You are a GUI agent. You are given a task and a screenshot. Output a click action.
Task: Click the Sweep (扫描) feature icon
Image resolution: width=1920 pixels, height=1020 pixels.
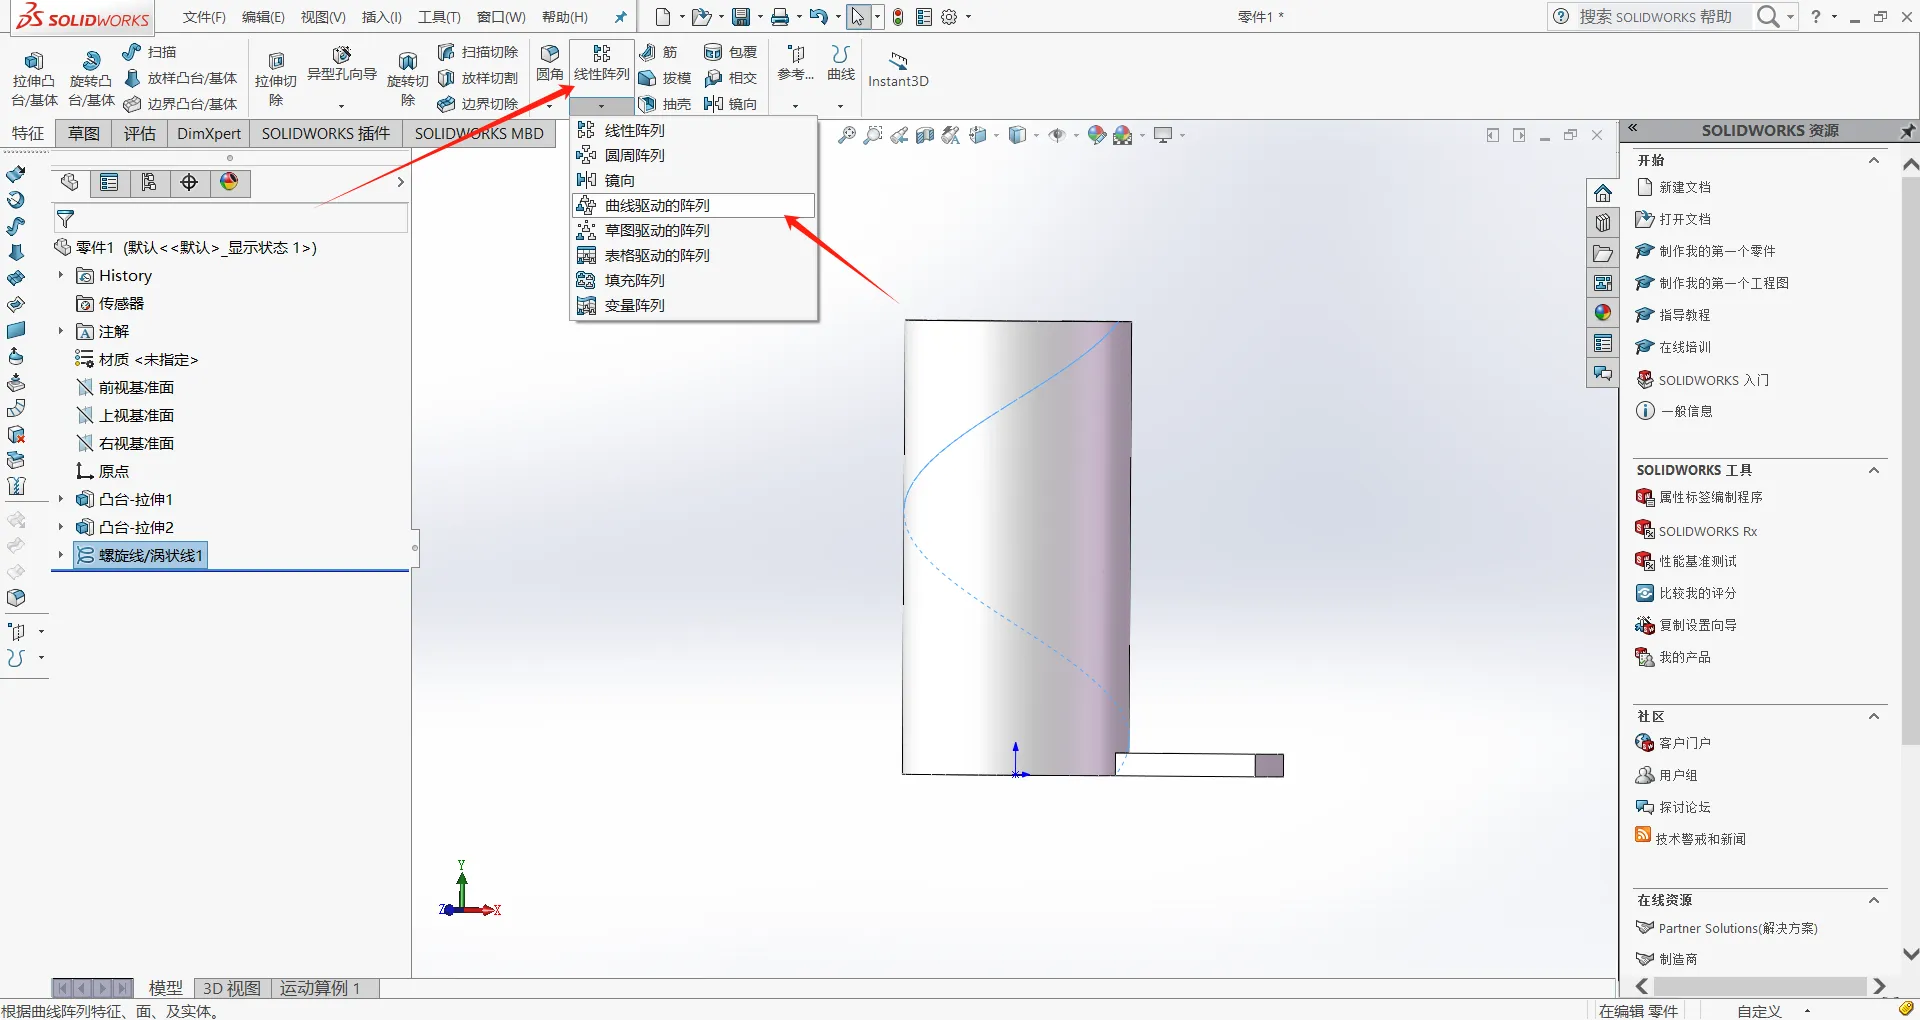click(131, 51)
